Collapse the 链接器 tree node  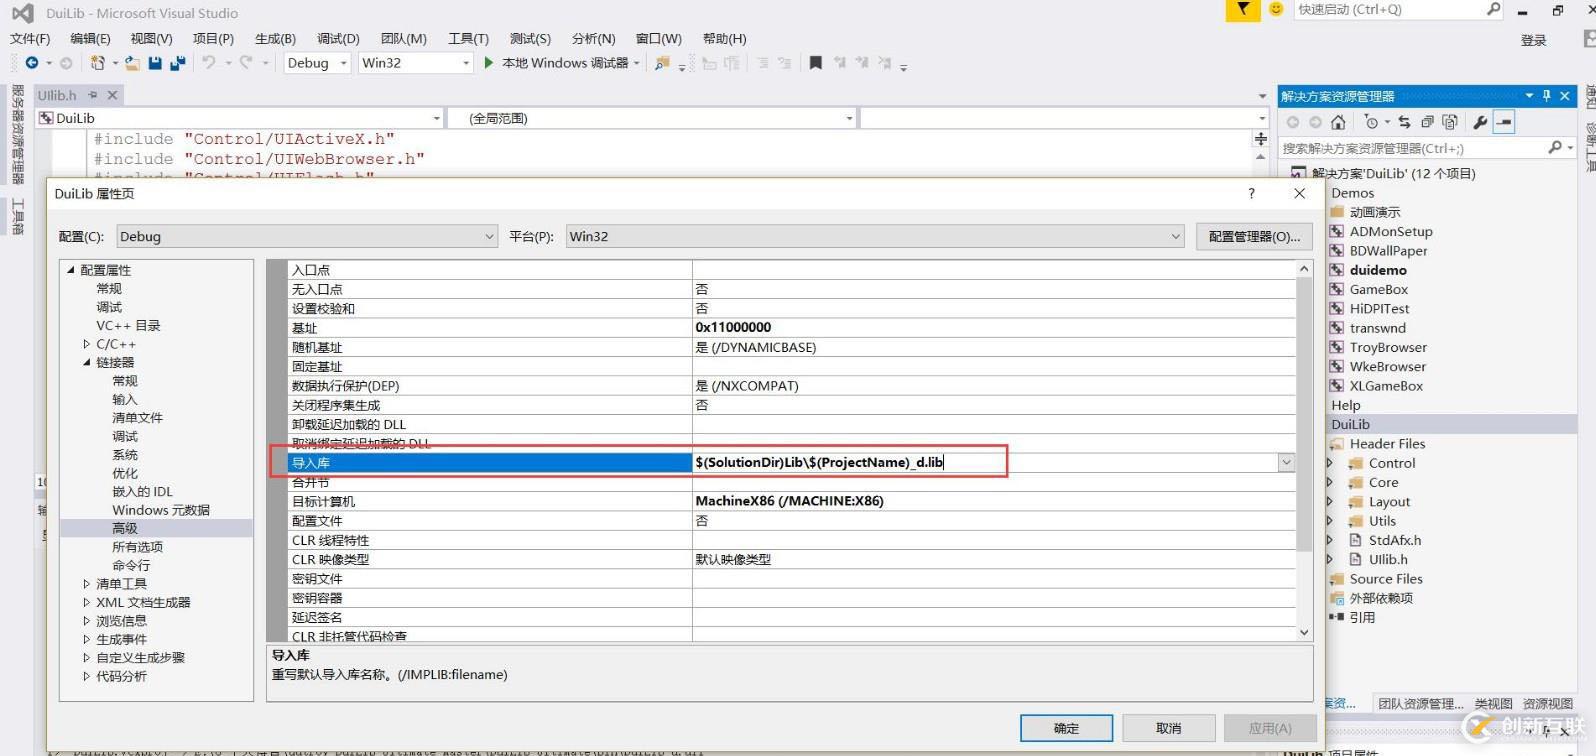click(x=87, y=362)
